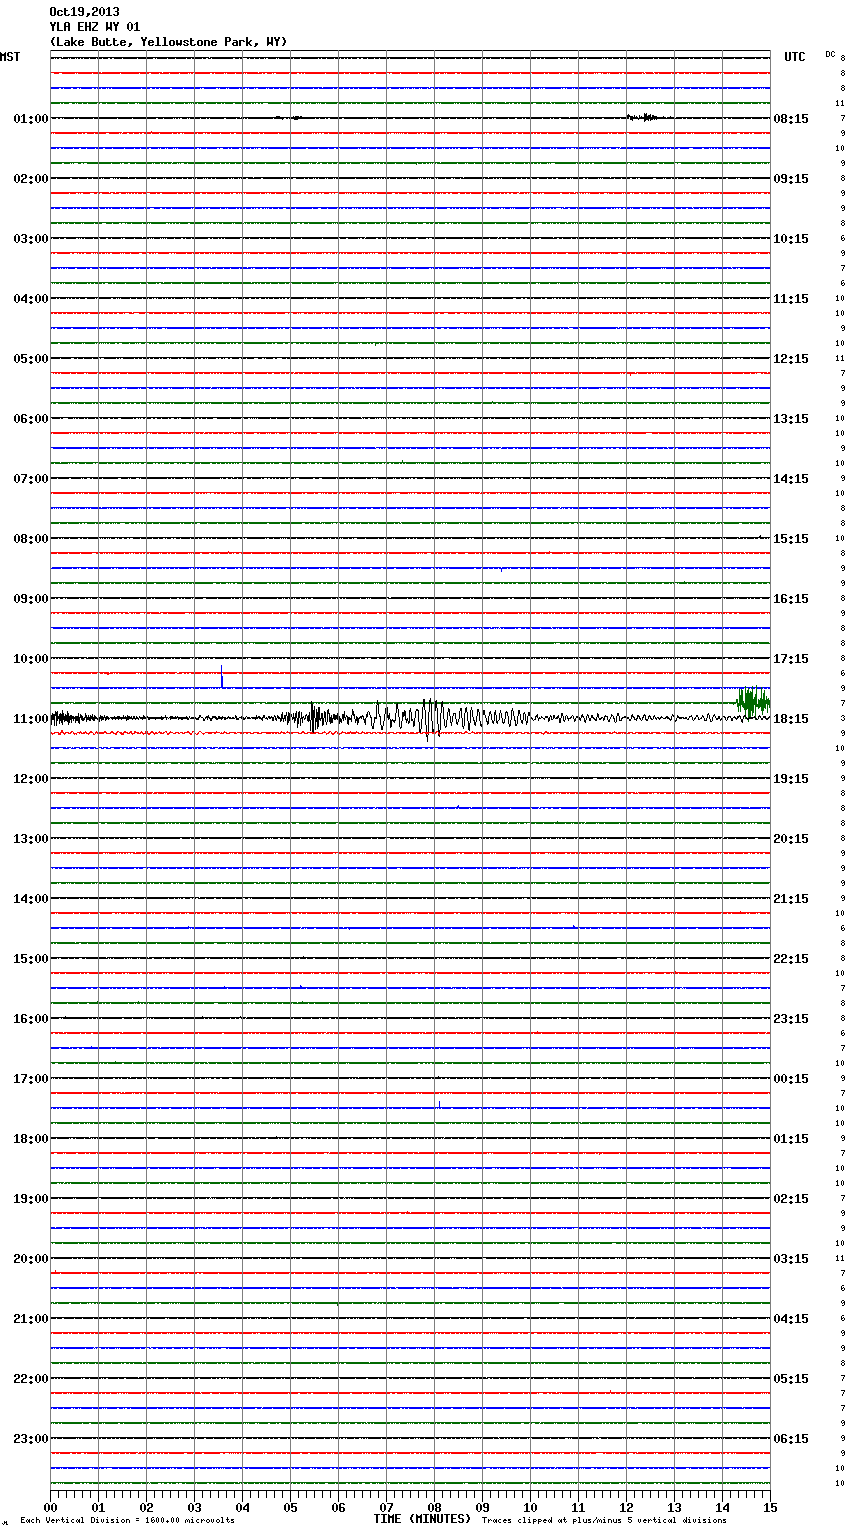Click the "00" minute tick label
Viewport: 850px width, 1534px height.
pyautogui.click(x=50, y=1508)
